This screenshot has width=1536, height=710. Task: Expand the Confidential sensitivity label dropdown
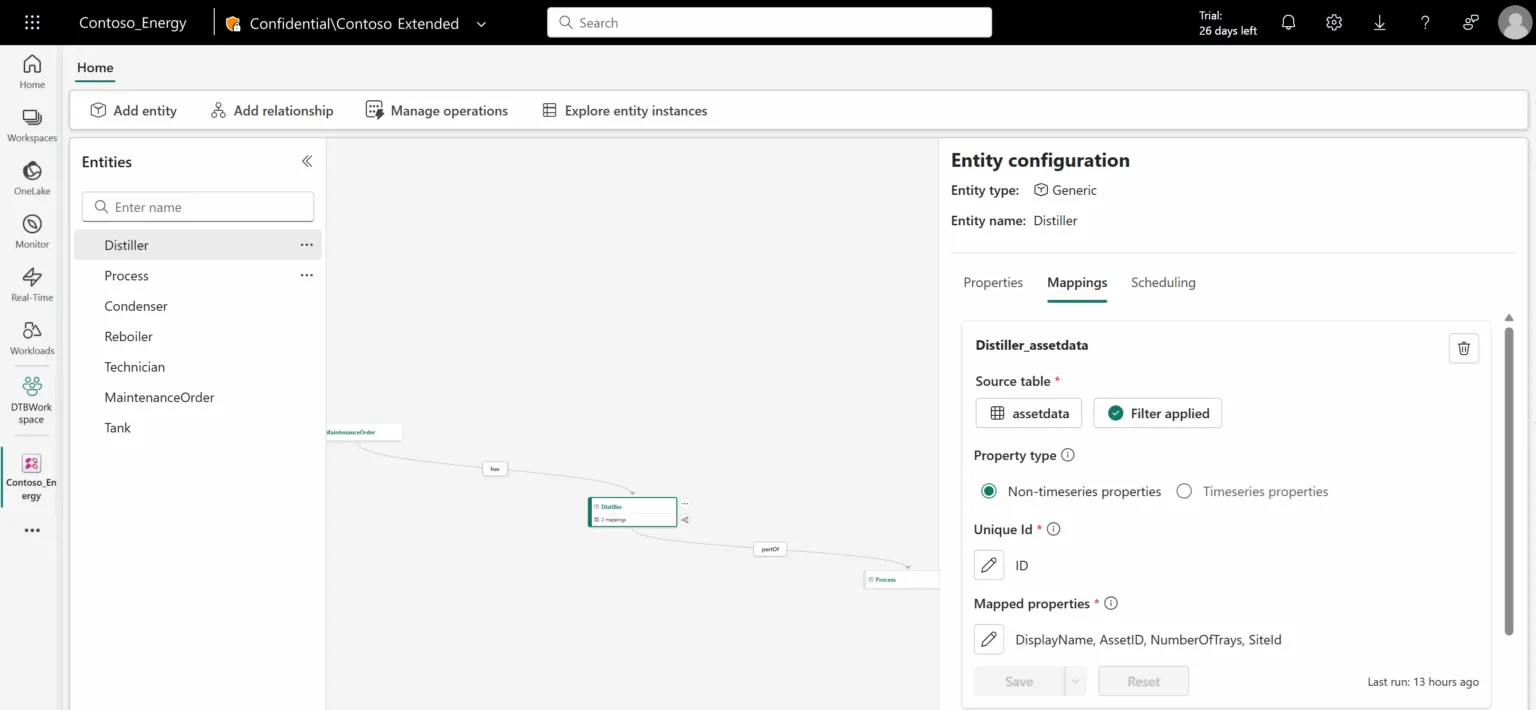482,23
